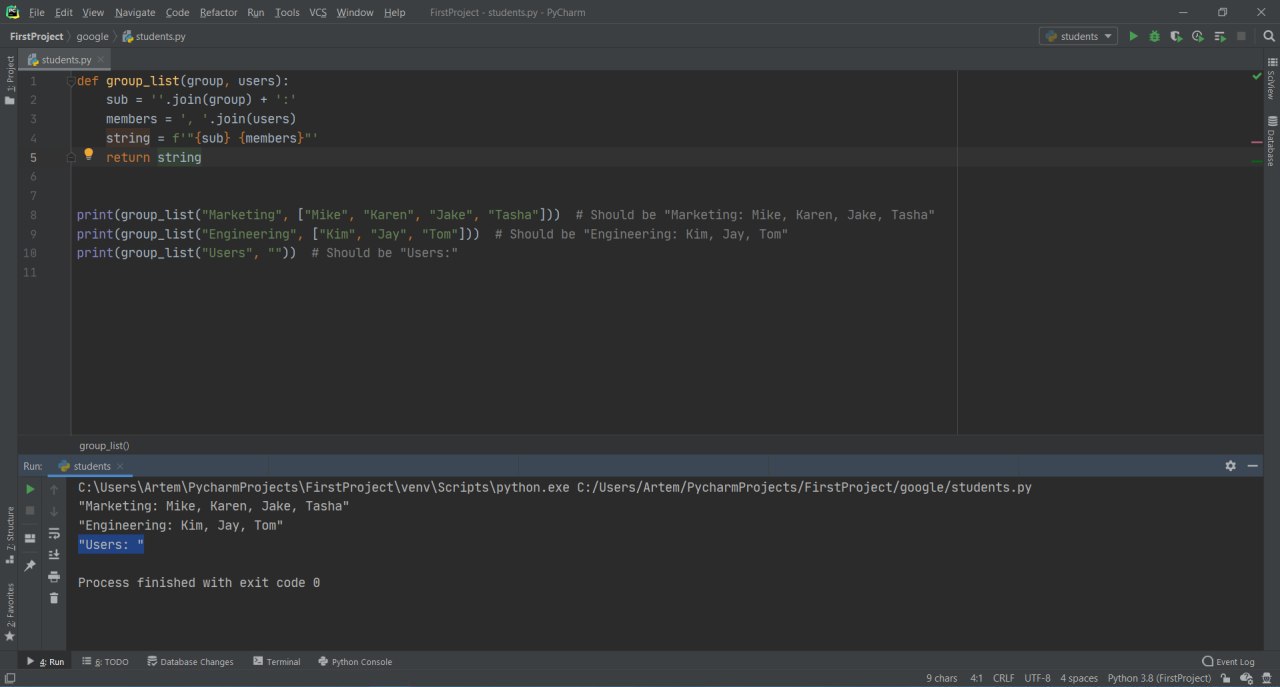Click the yellow light bulb intention icon
The width and height of the screenshot is (1280, 687).
pyautogui.click(x=88, y=155)
